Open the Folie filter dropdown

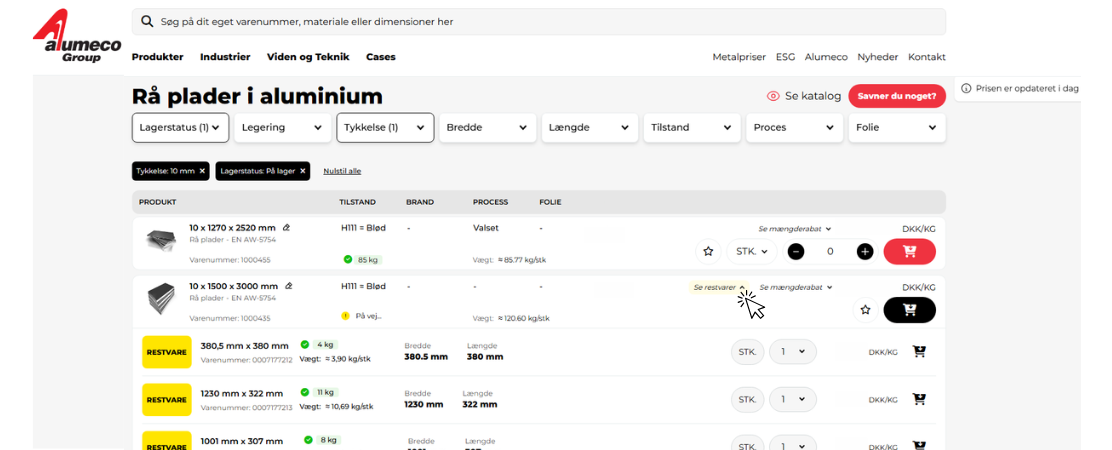pyautogui.click(x=896, y=128)
